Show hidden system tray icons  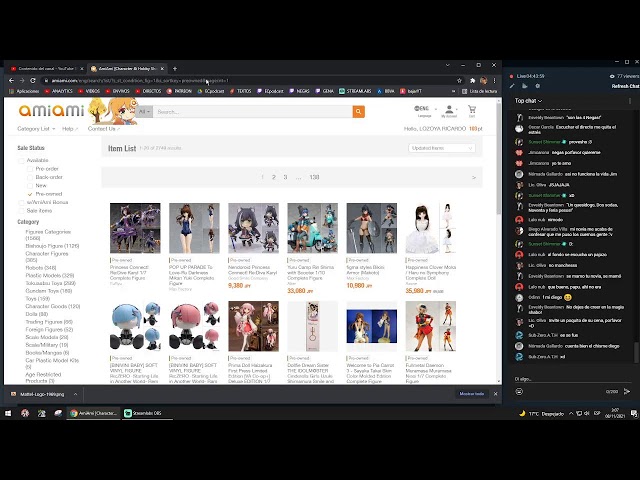coord(571,413)
